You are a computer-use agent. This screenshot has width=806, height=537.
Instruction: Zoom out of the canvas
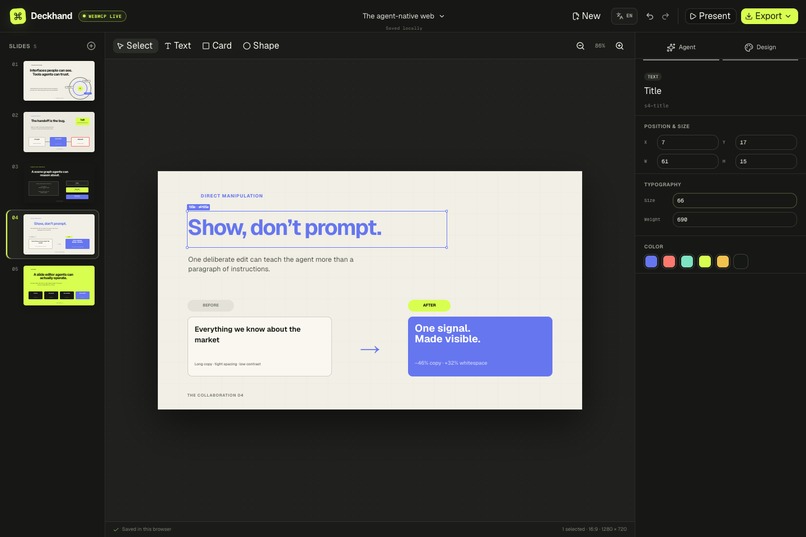pos(580,46)
